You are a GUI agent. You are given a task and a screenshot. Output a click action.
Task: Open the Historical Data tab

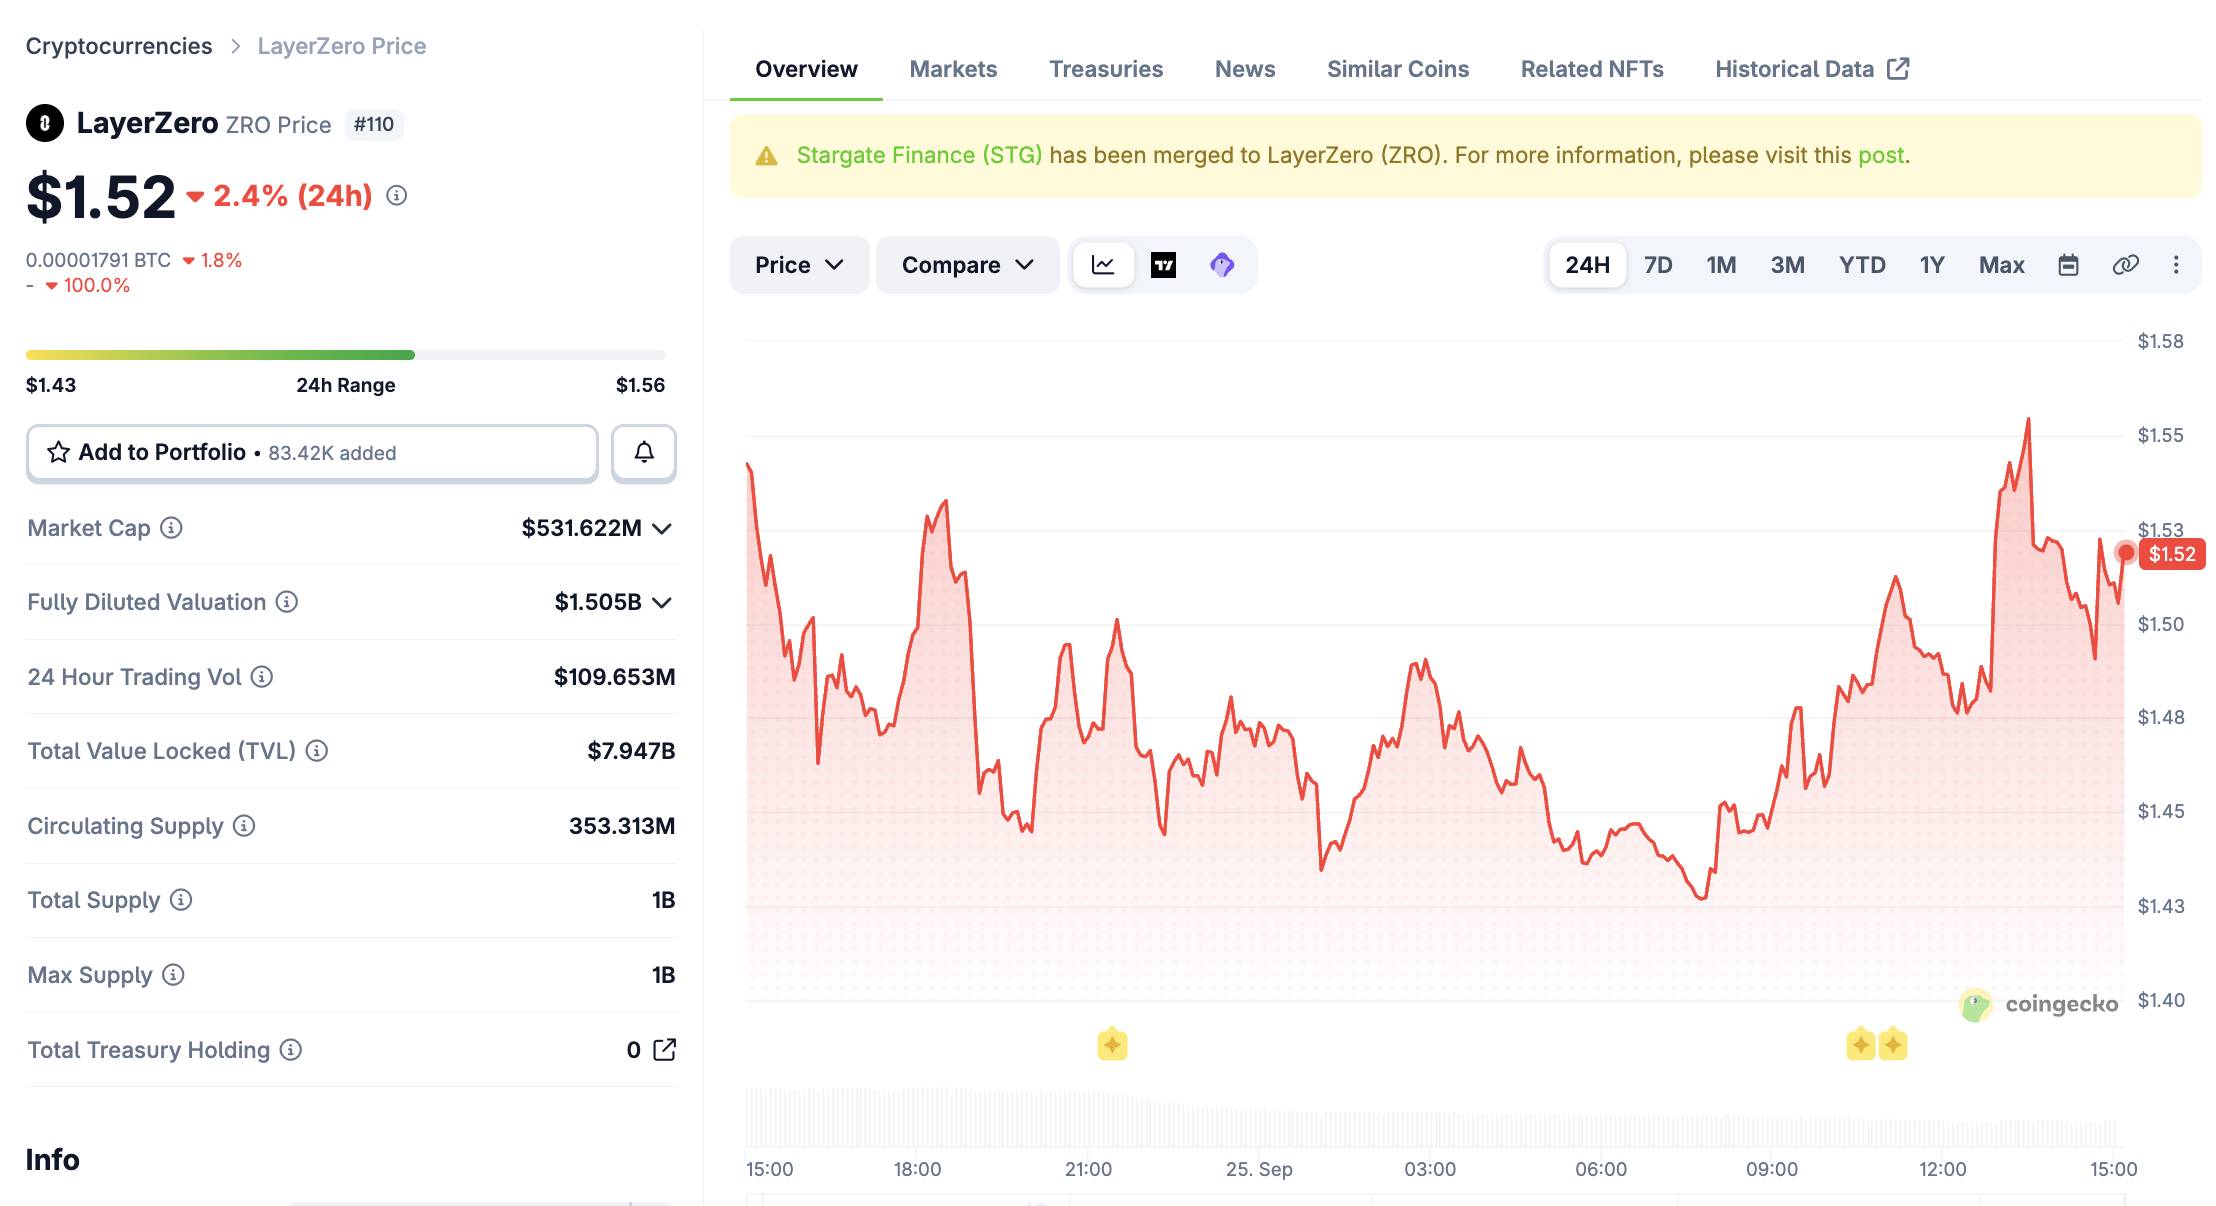point(1812,69)
